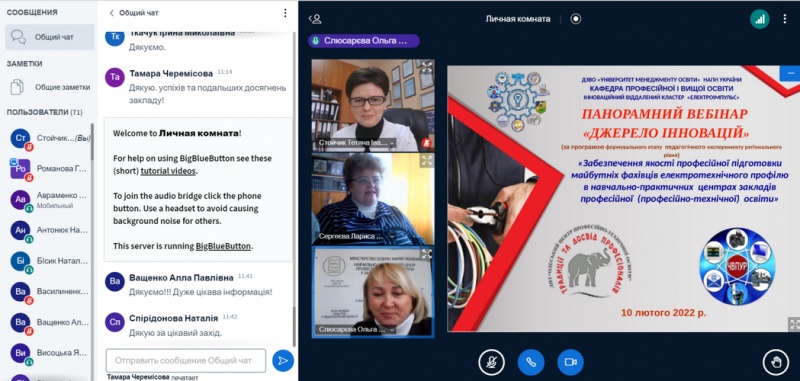Click the Ро avatar of Романова
The height and width of the screenshot is (381, 800).
click(x=20, y=169)
